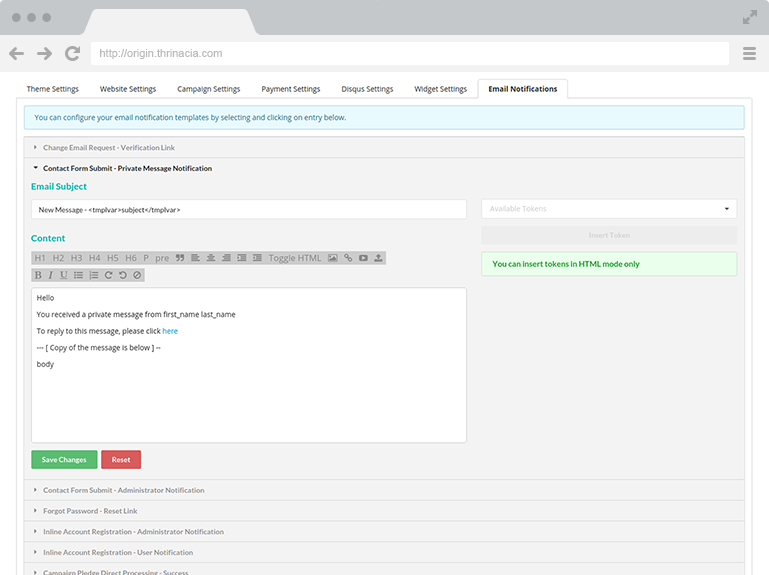Align text right in content editor
Viewport: 769px width, 575px height.
pos(226,258)
